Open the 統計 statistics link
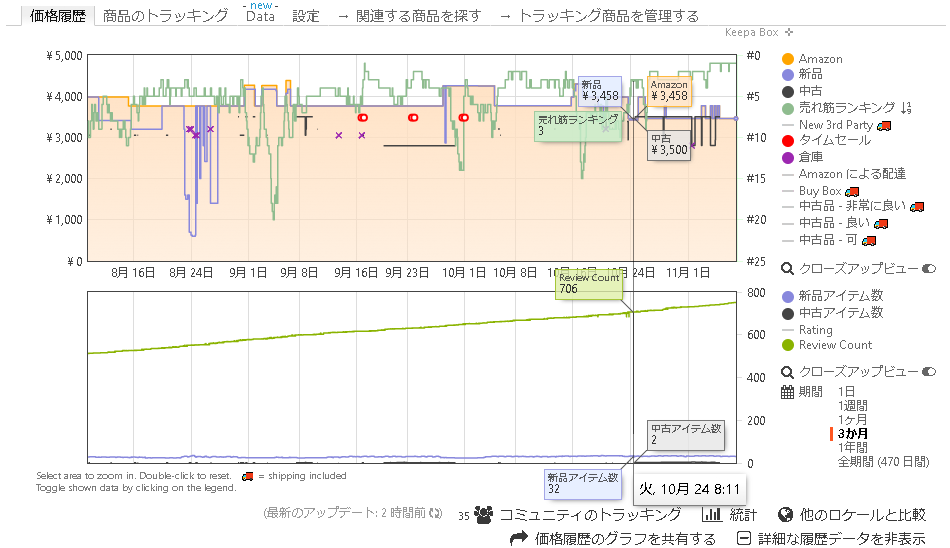Viewport: 950px width, 548px height. pyautogui.click(x=743, y=515)
